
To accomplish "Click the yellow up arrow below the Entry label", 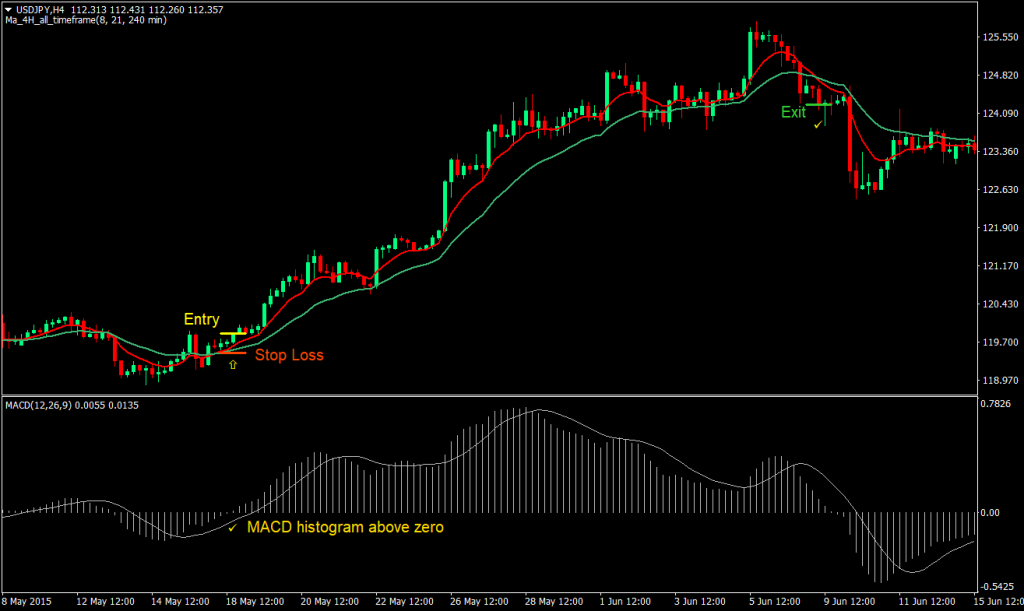I will (233, 366).
